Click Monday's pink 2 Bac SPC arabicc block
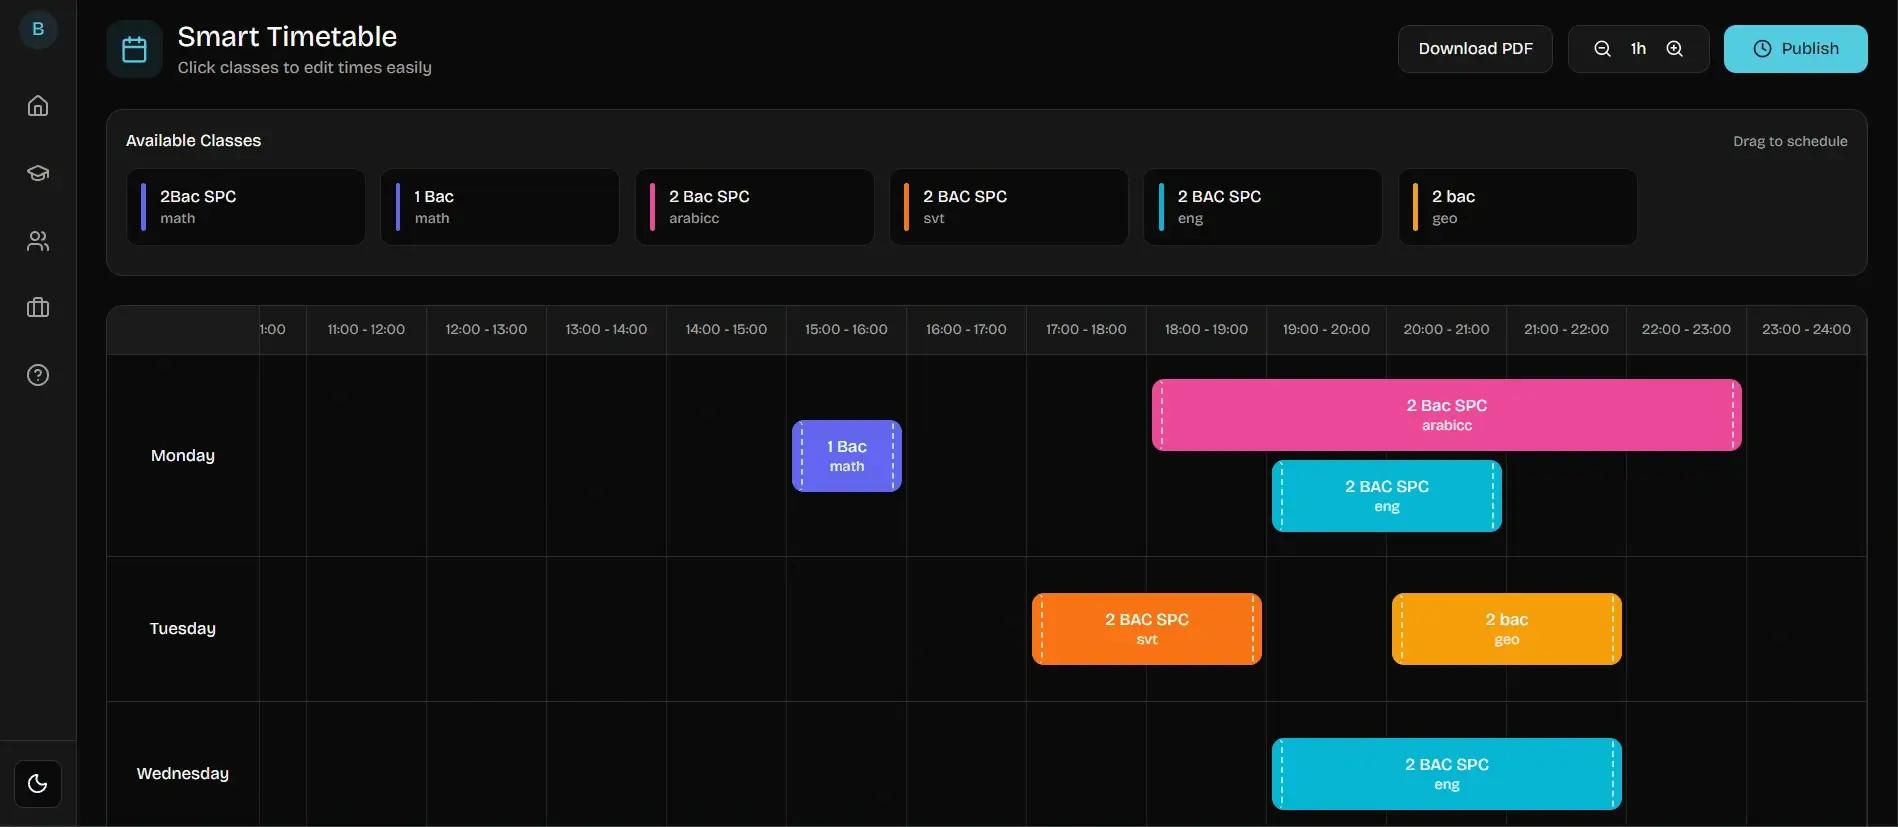Viewport: 1898px width, 827px height. 1446,415
